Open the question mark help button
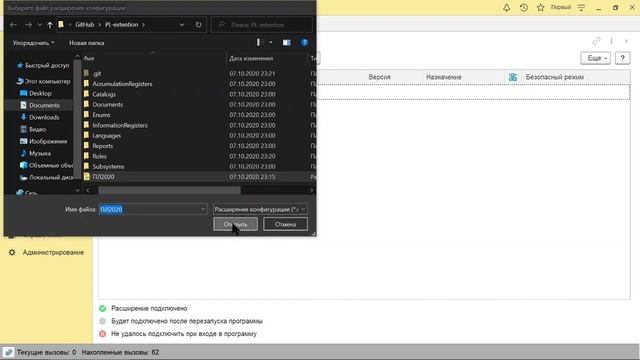The image size is (640, 360). 622,58
